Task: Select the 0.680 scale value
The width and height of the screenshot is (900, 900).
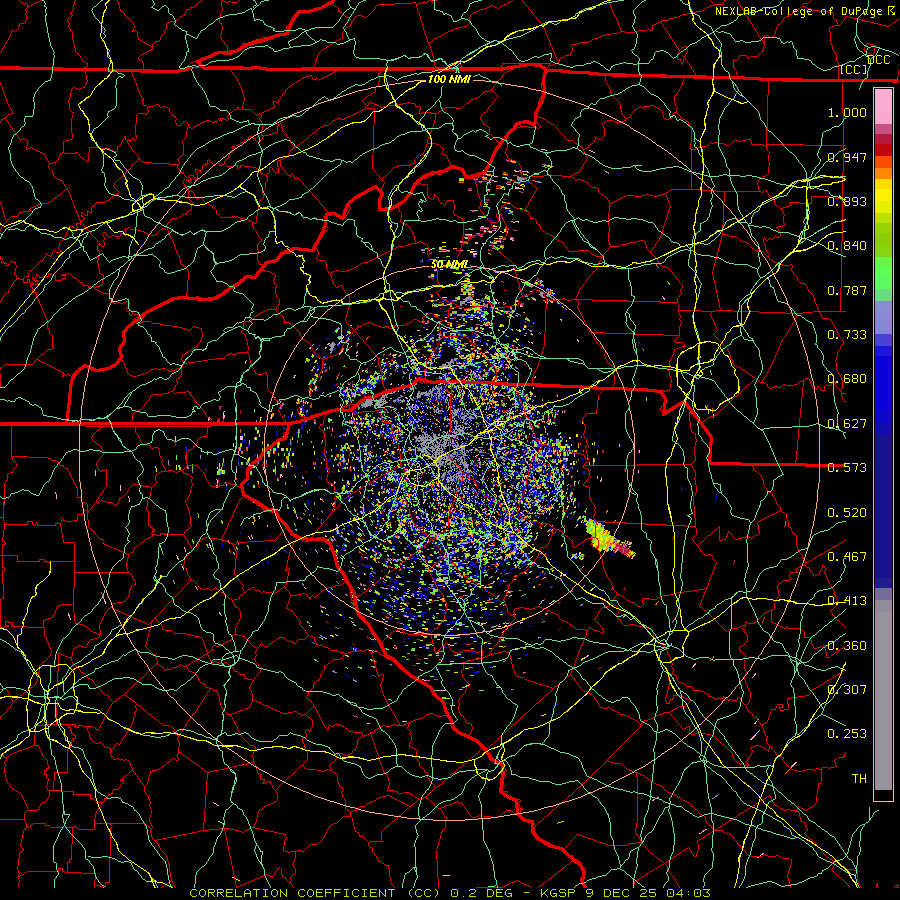Action: [847, 378]
